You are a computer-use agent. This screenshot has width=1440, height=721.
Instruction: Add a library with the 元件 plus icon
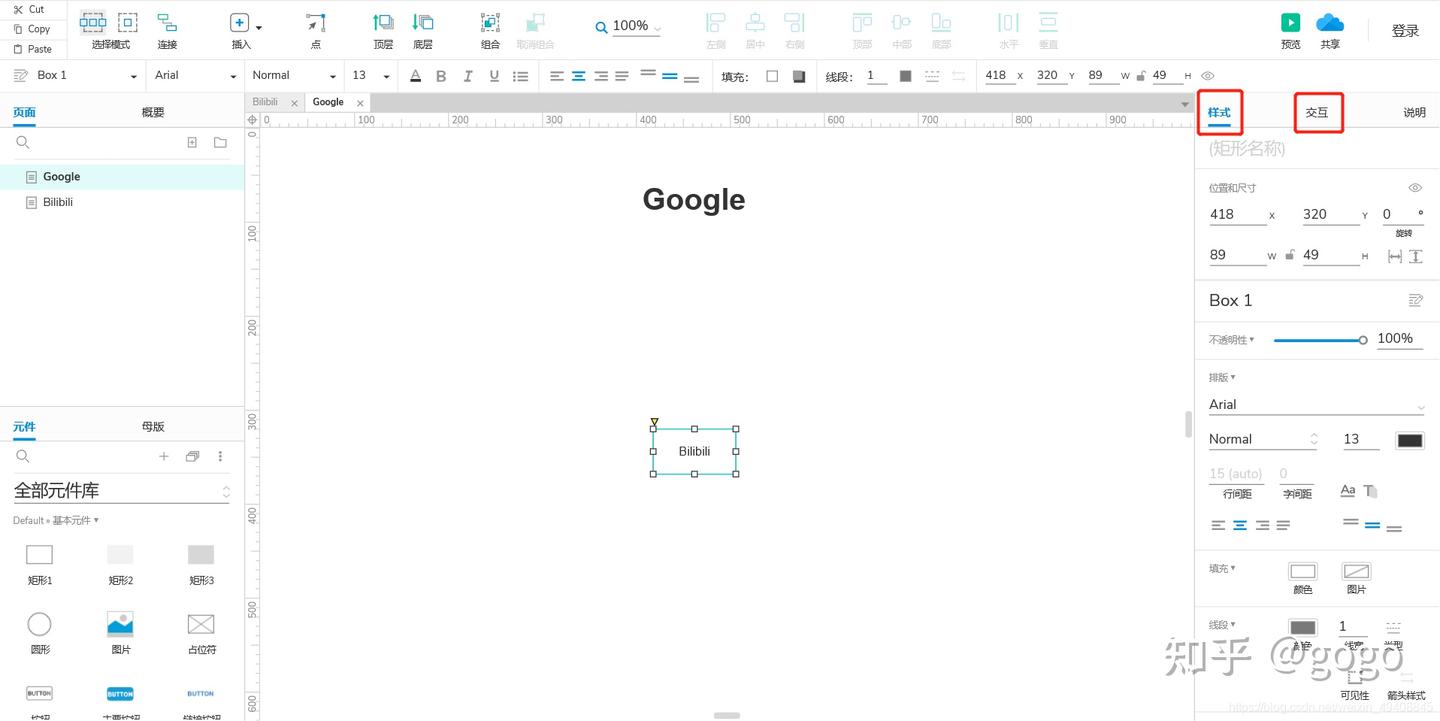pos(164,456)
